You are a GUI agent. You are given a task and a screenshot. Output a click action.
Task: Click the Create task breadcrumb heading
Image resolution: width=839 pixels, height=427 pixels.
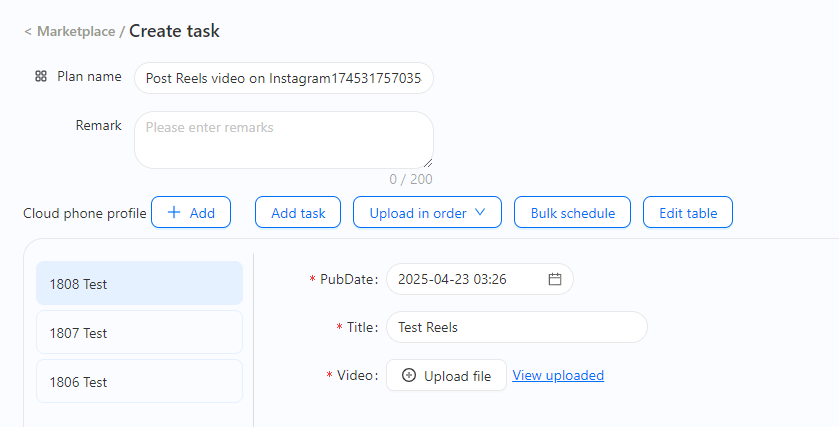tap(174, 31)
